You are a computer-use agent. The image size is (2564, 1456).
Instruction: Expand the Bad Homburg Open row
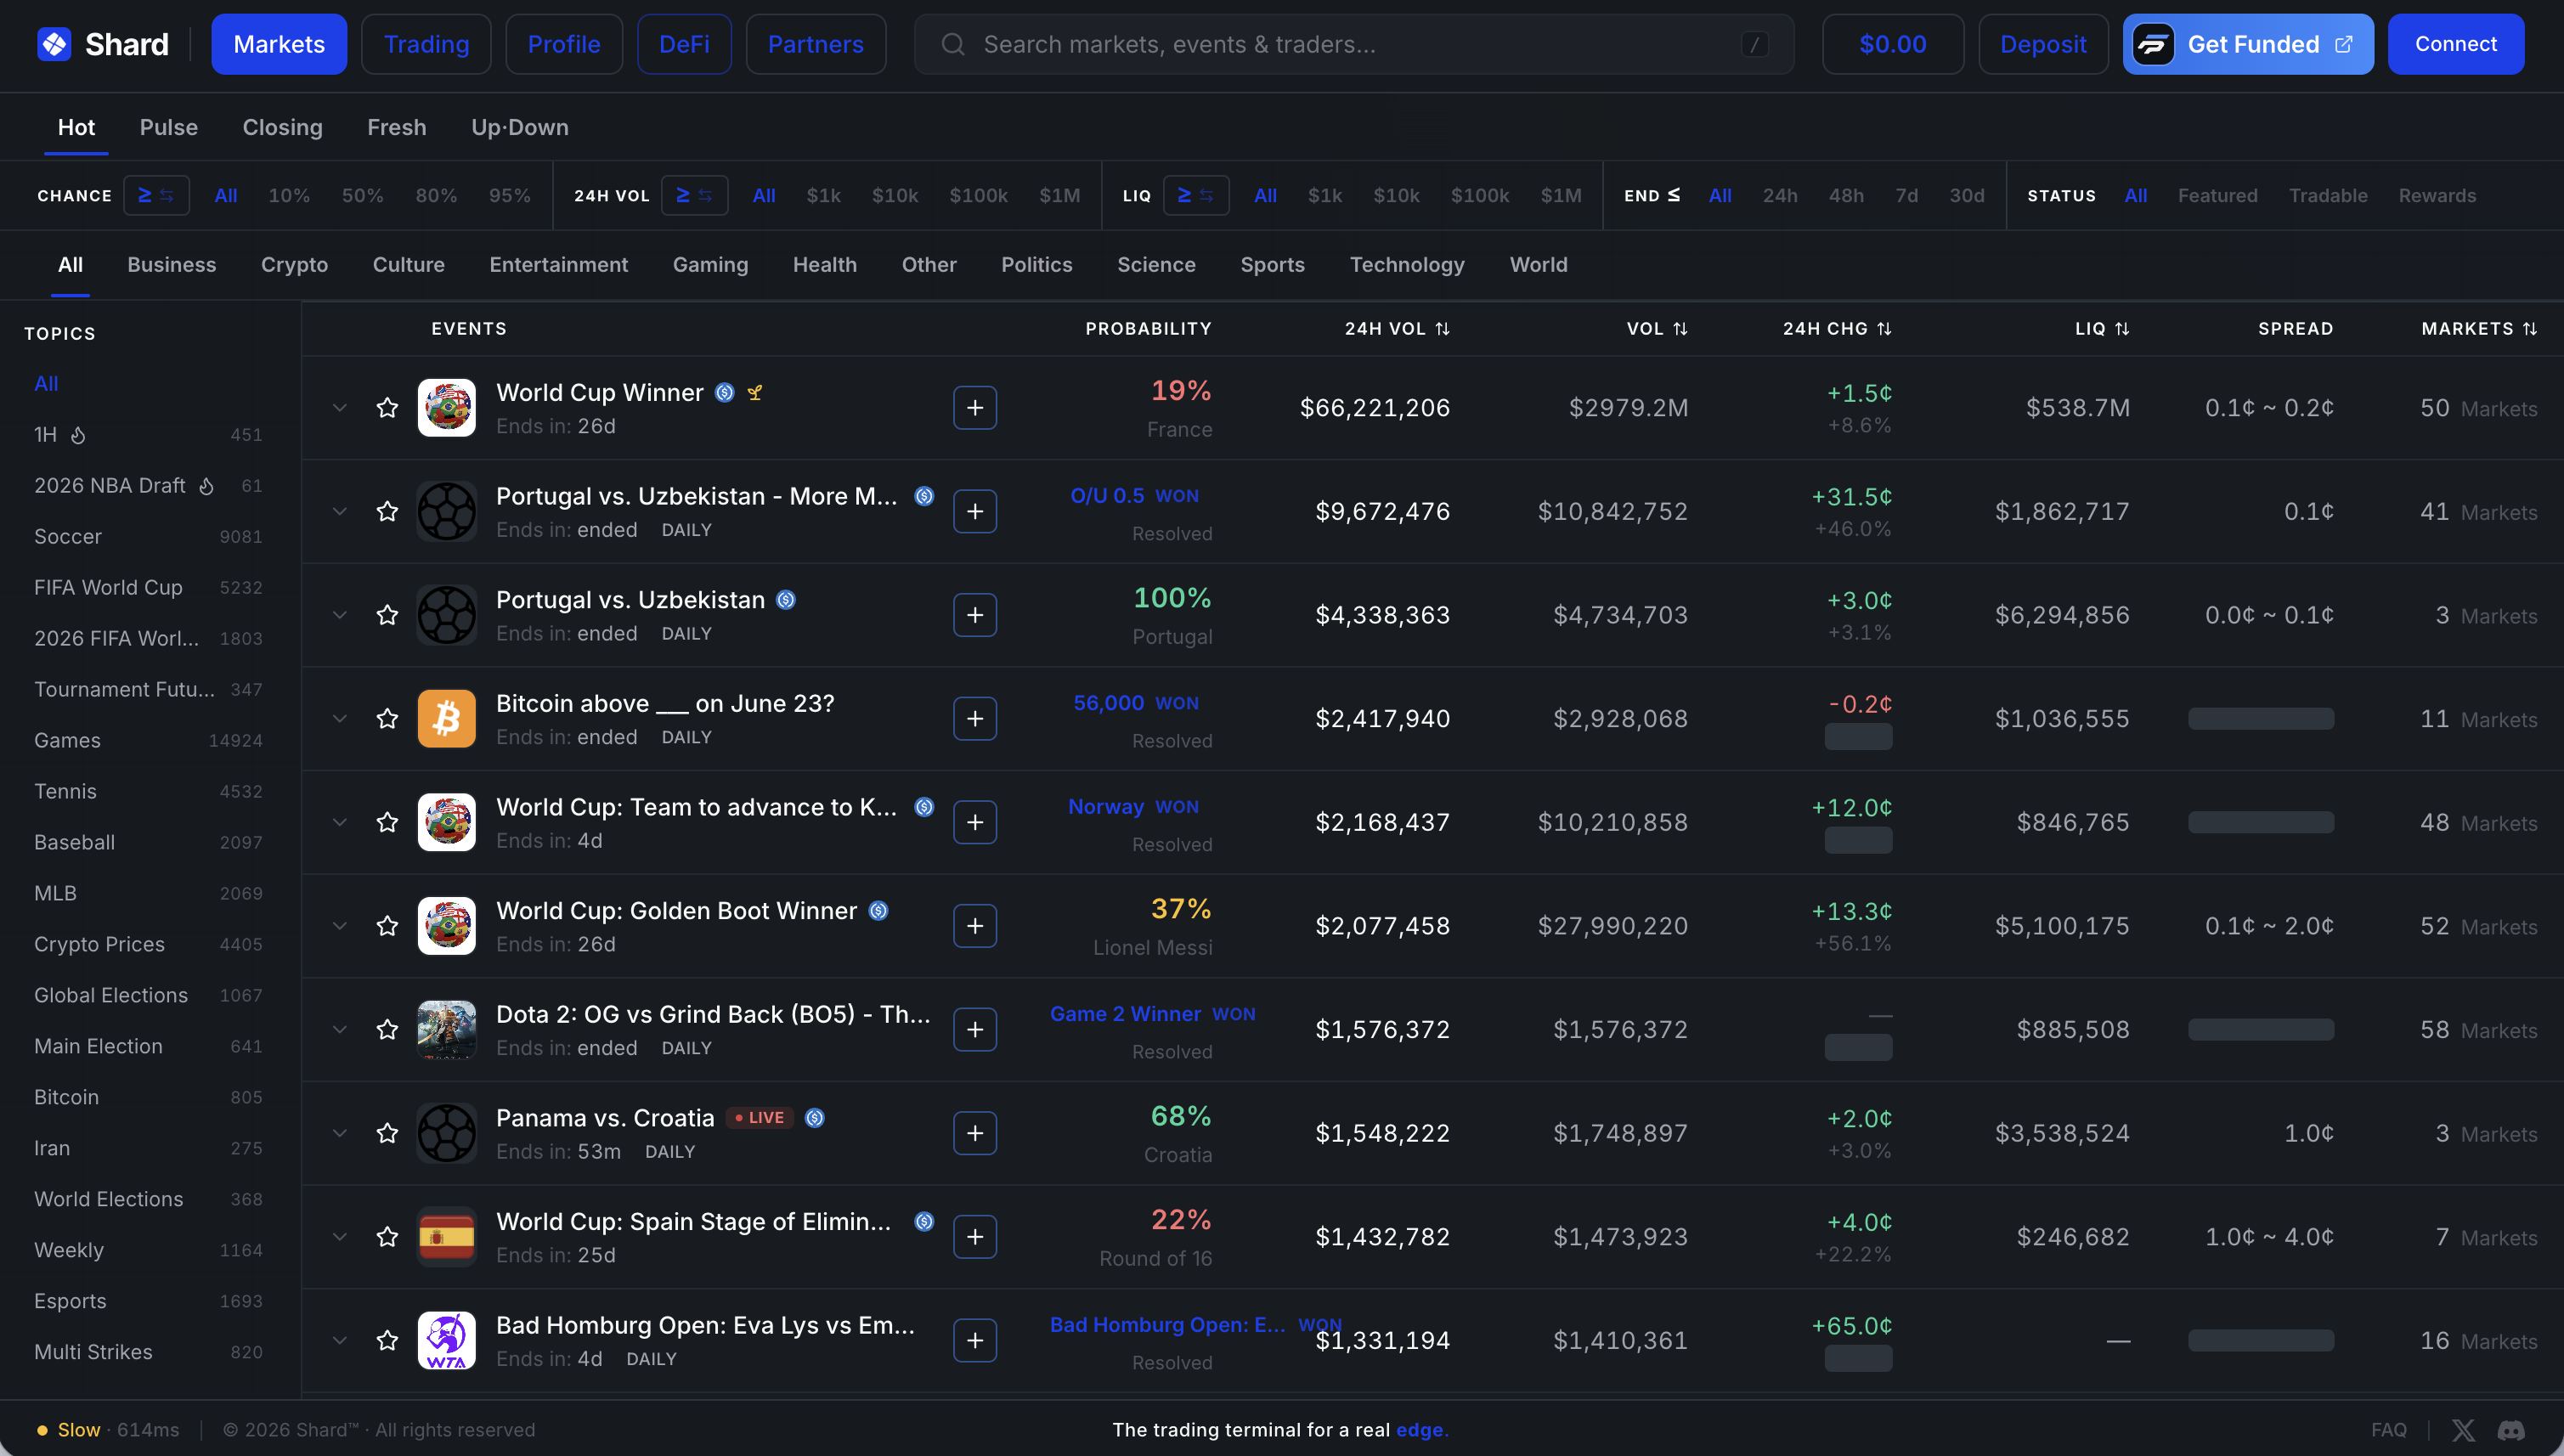[x=340, y=1340]
